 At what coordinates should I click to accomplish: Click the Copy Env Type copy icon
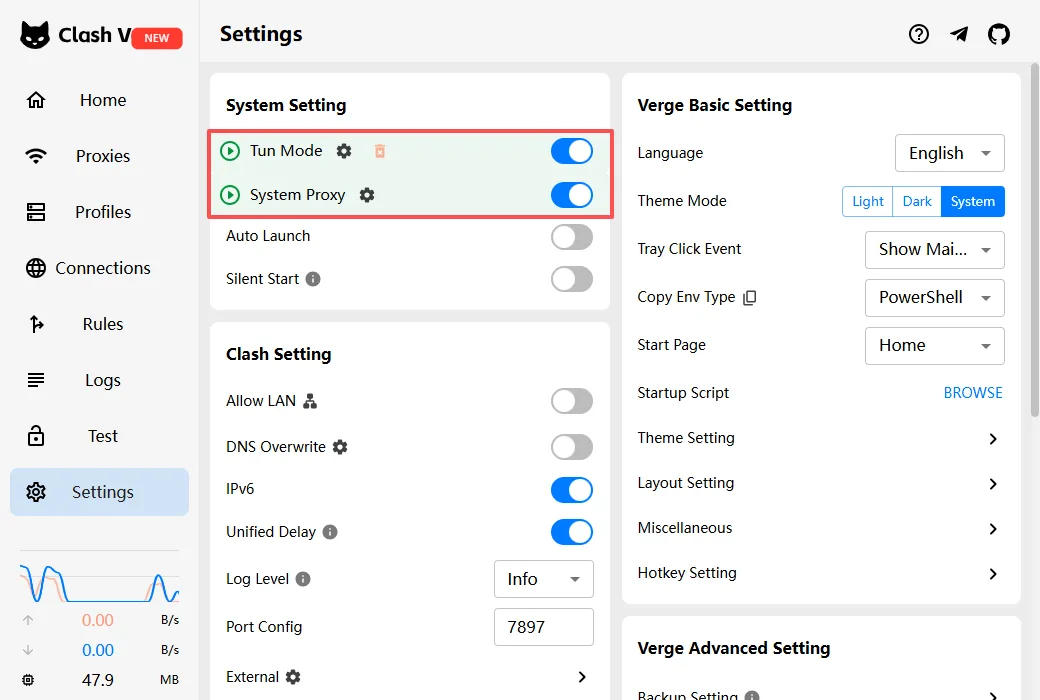[749, 297]
